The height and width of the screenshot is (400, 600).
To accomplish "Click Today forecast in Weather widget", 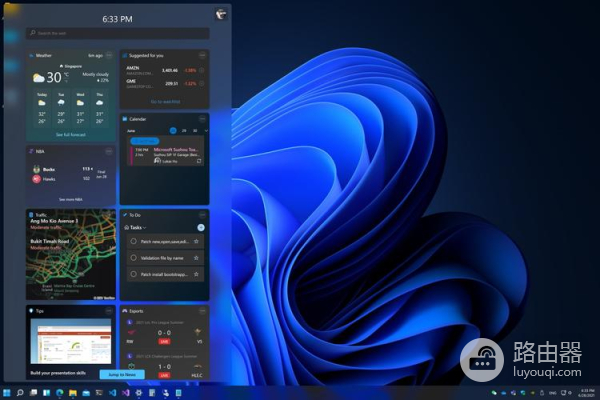I will click(x=42, y=109).
